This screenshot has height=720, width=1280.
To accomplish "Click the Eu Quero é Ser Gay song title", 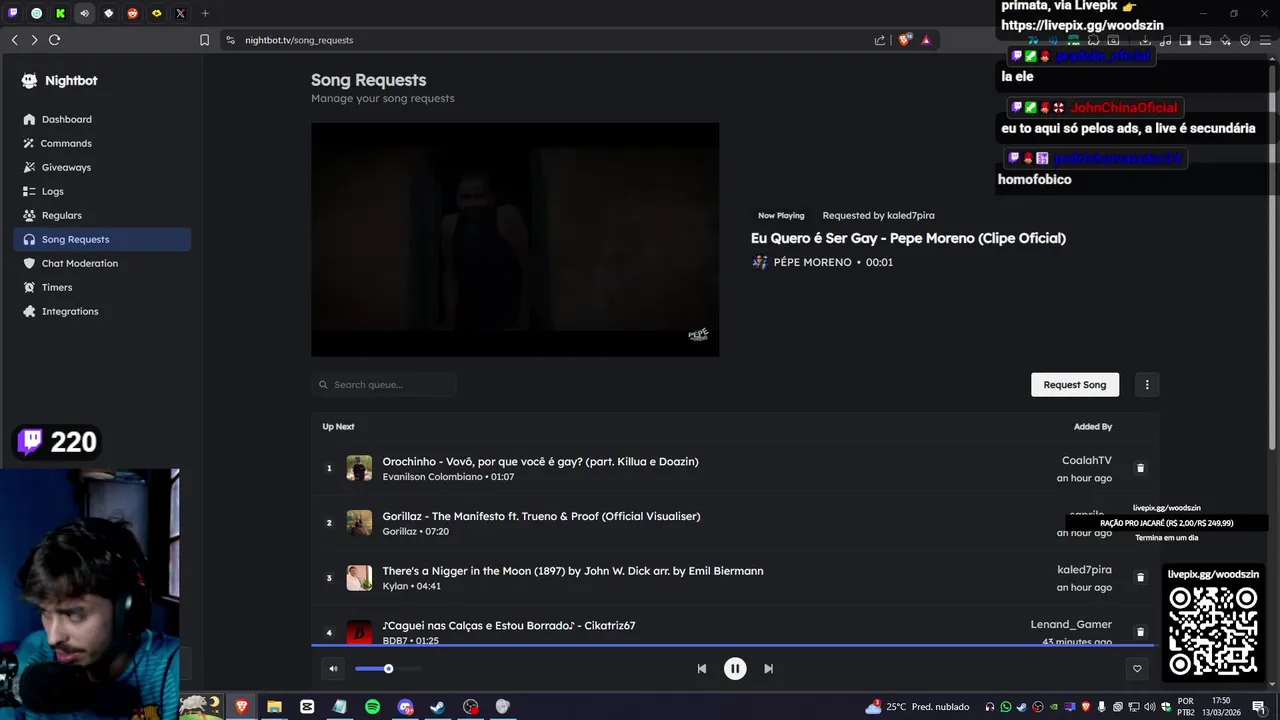I will [x=908, y=238].
